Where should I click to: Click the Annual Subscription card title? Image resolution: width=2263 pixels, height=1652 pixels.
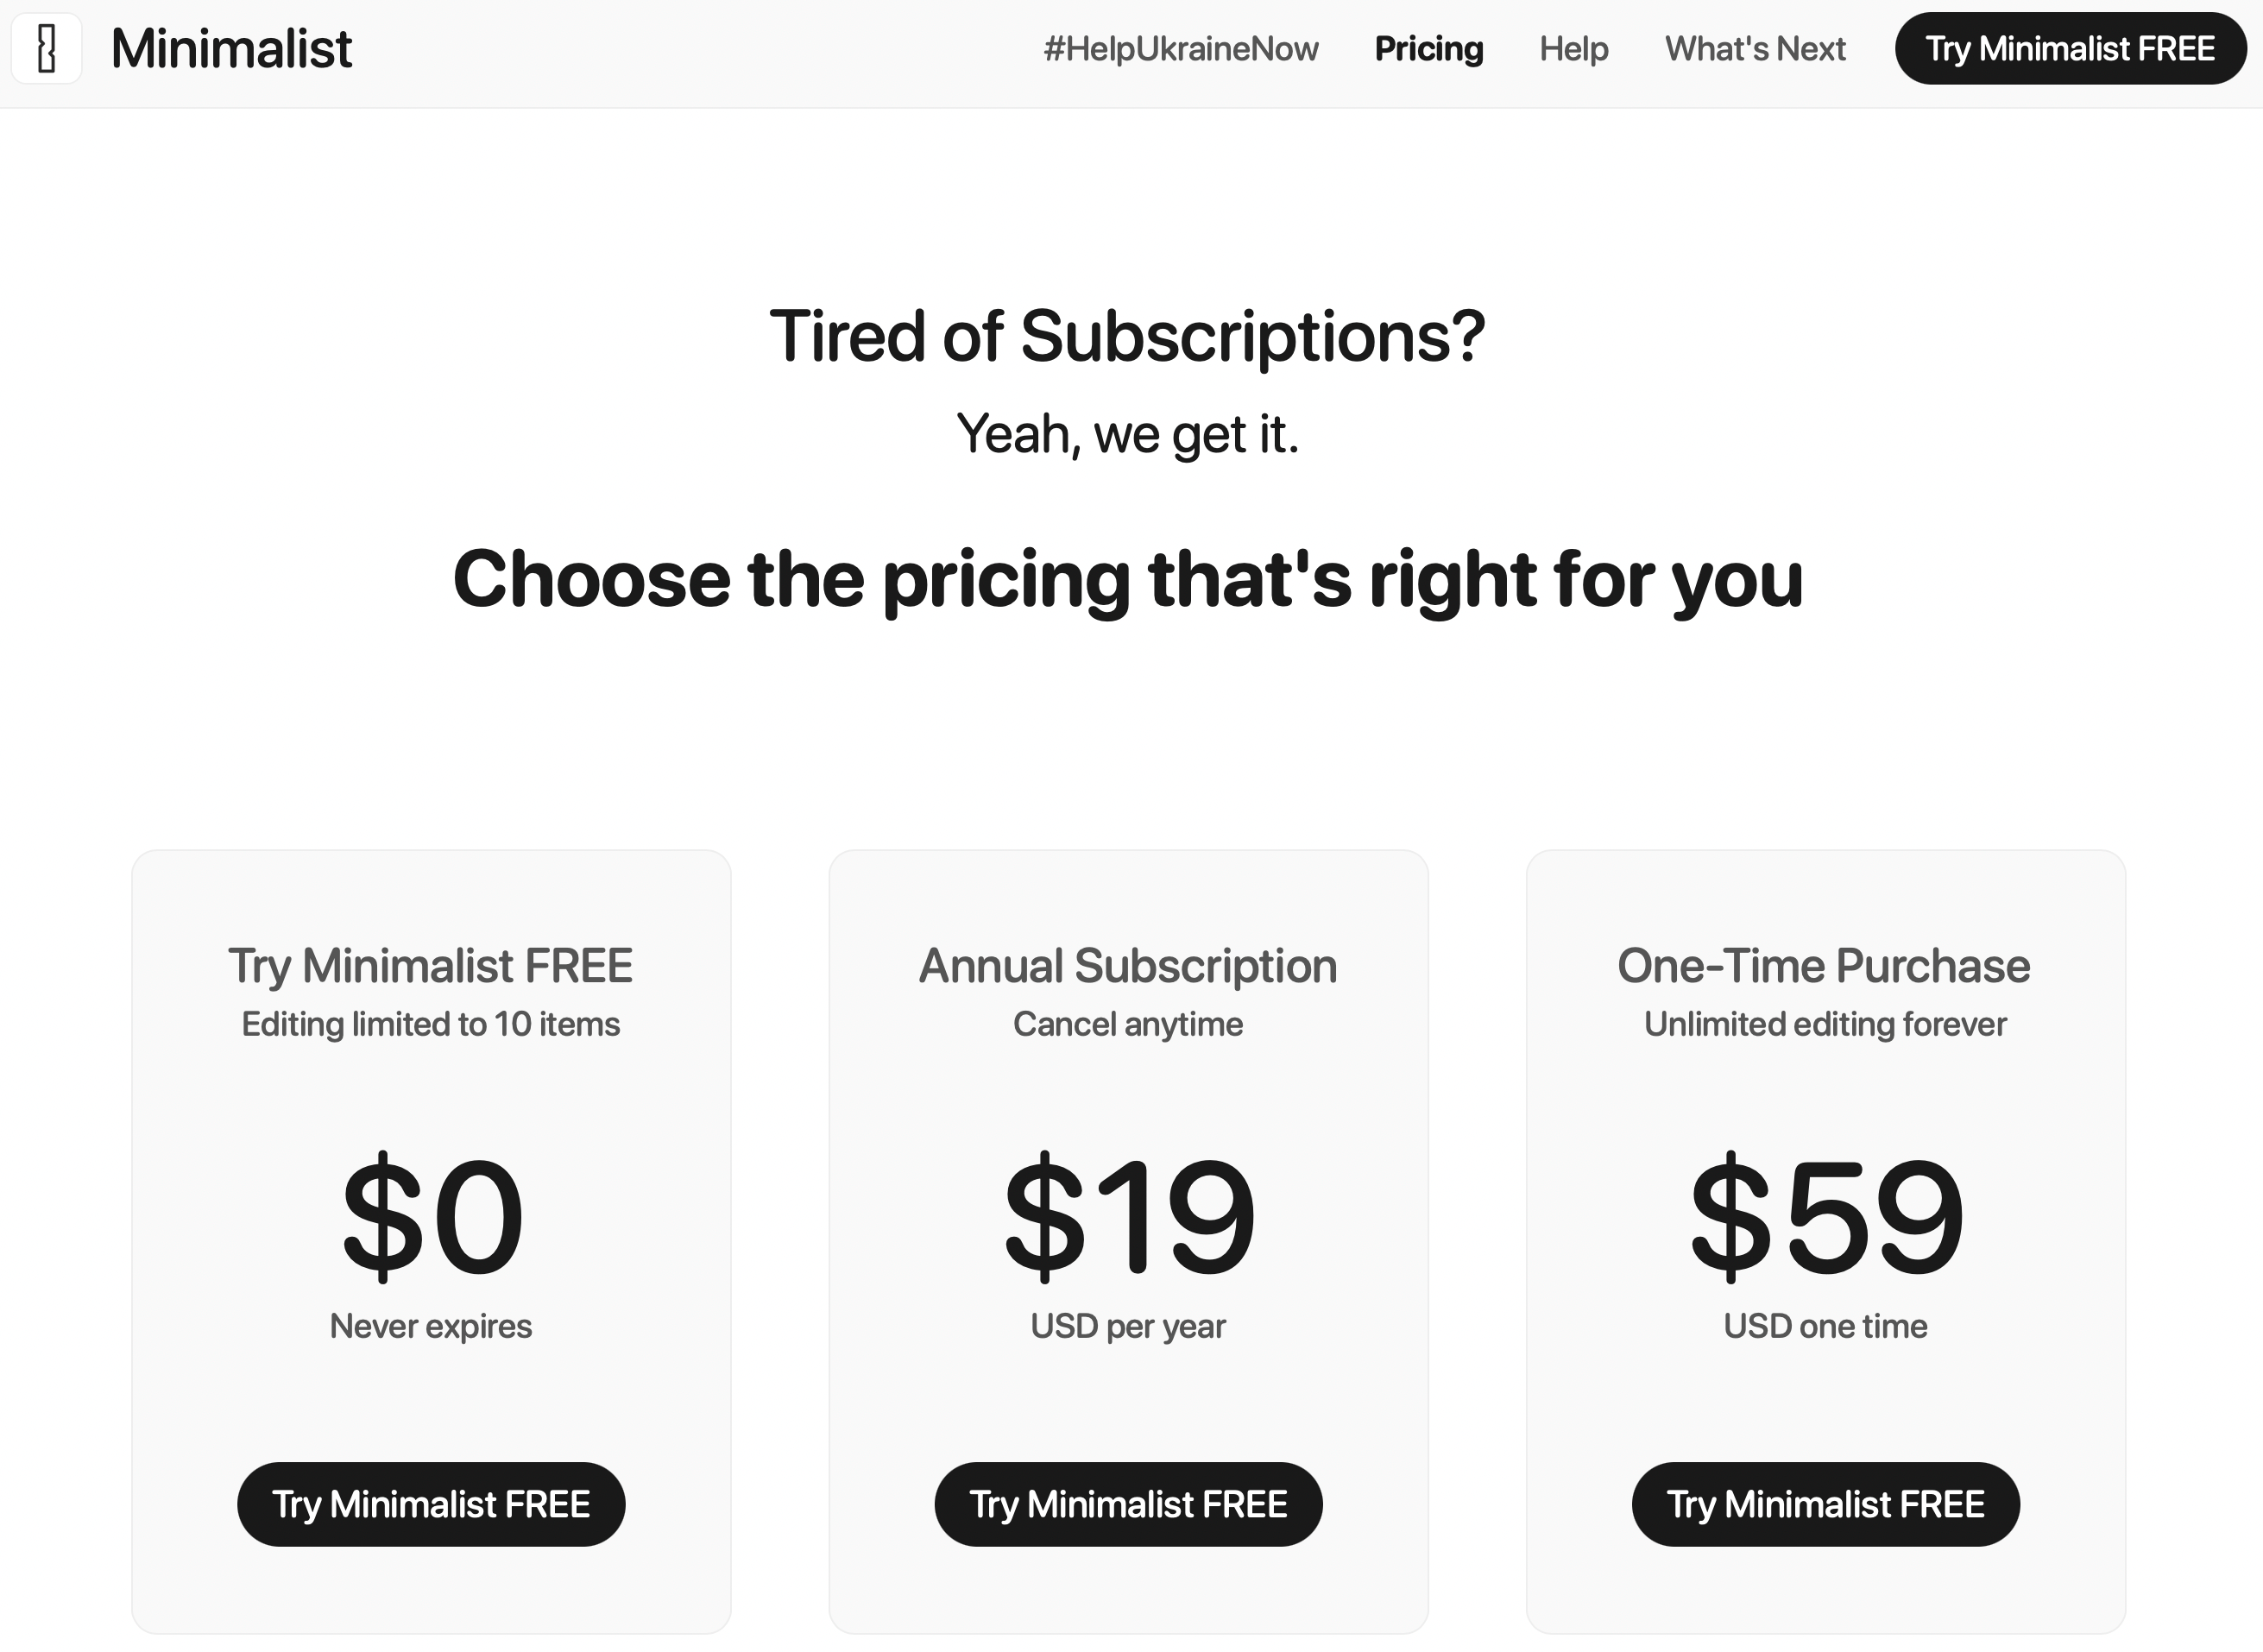1128,966
